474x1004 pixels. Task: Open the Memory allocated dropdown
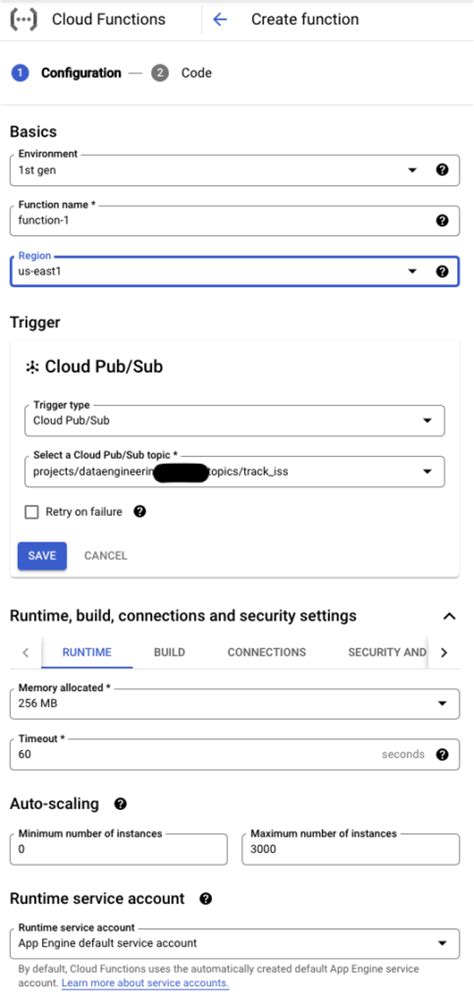coord(234,703)
